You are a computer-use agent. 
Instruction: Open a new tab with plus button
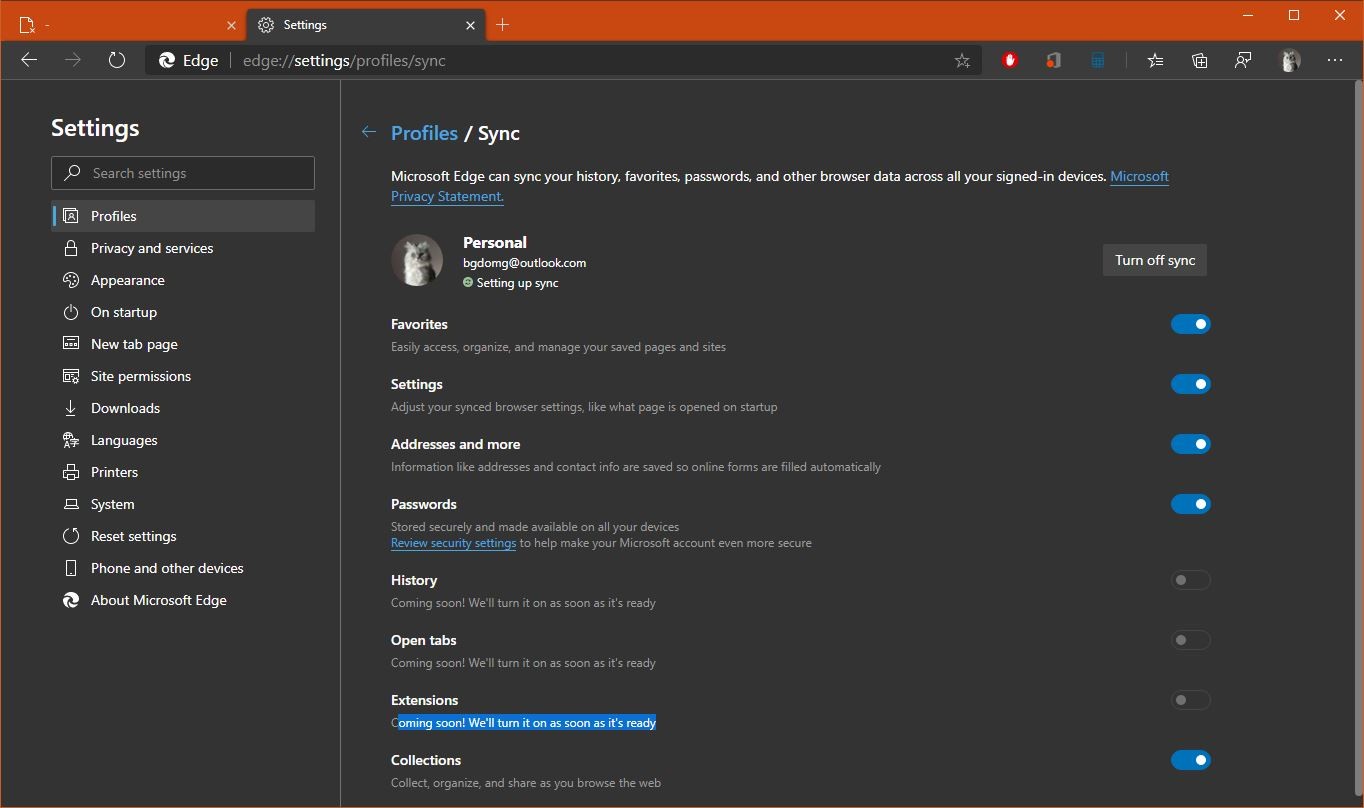point(502,25)
